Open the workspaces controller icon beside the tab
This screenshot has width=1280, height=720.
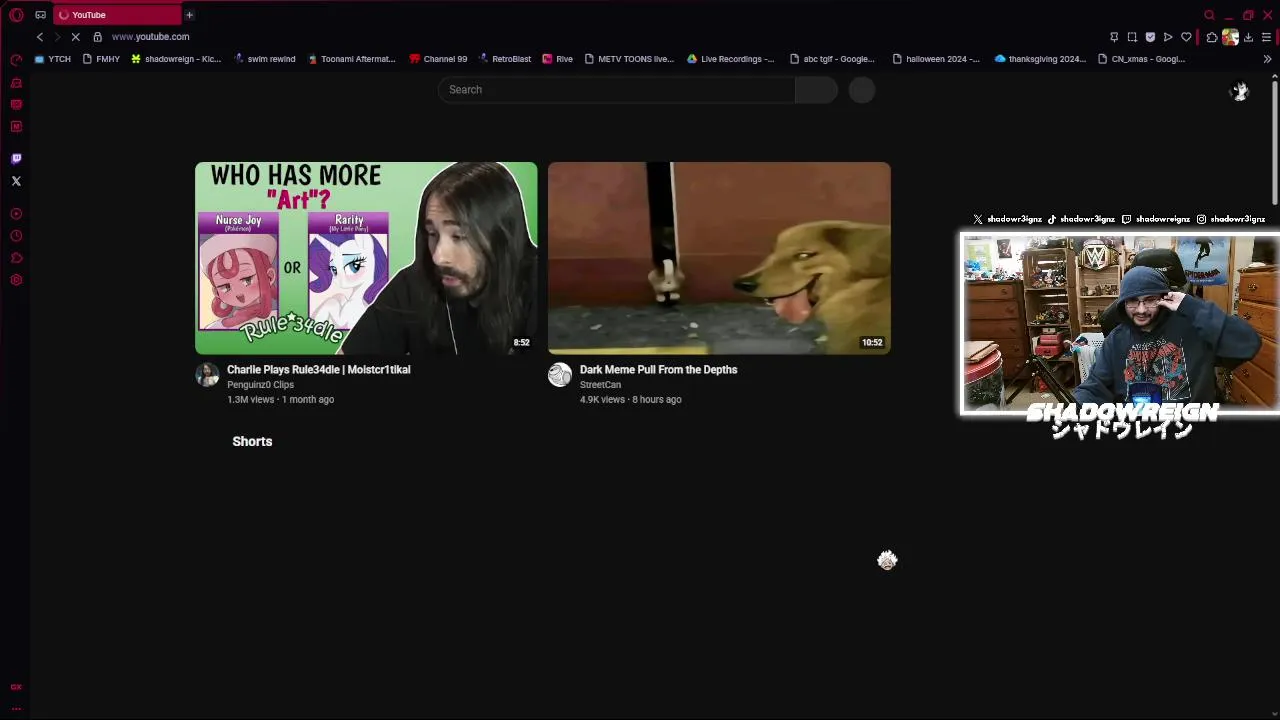click(x=40, y=15)
